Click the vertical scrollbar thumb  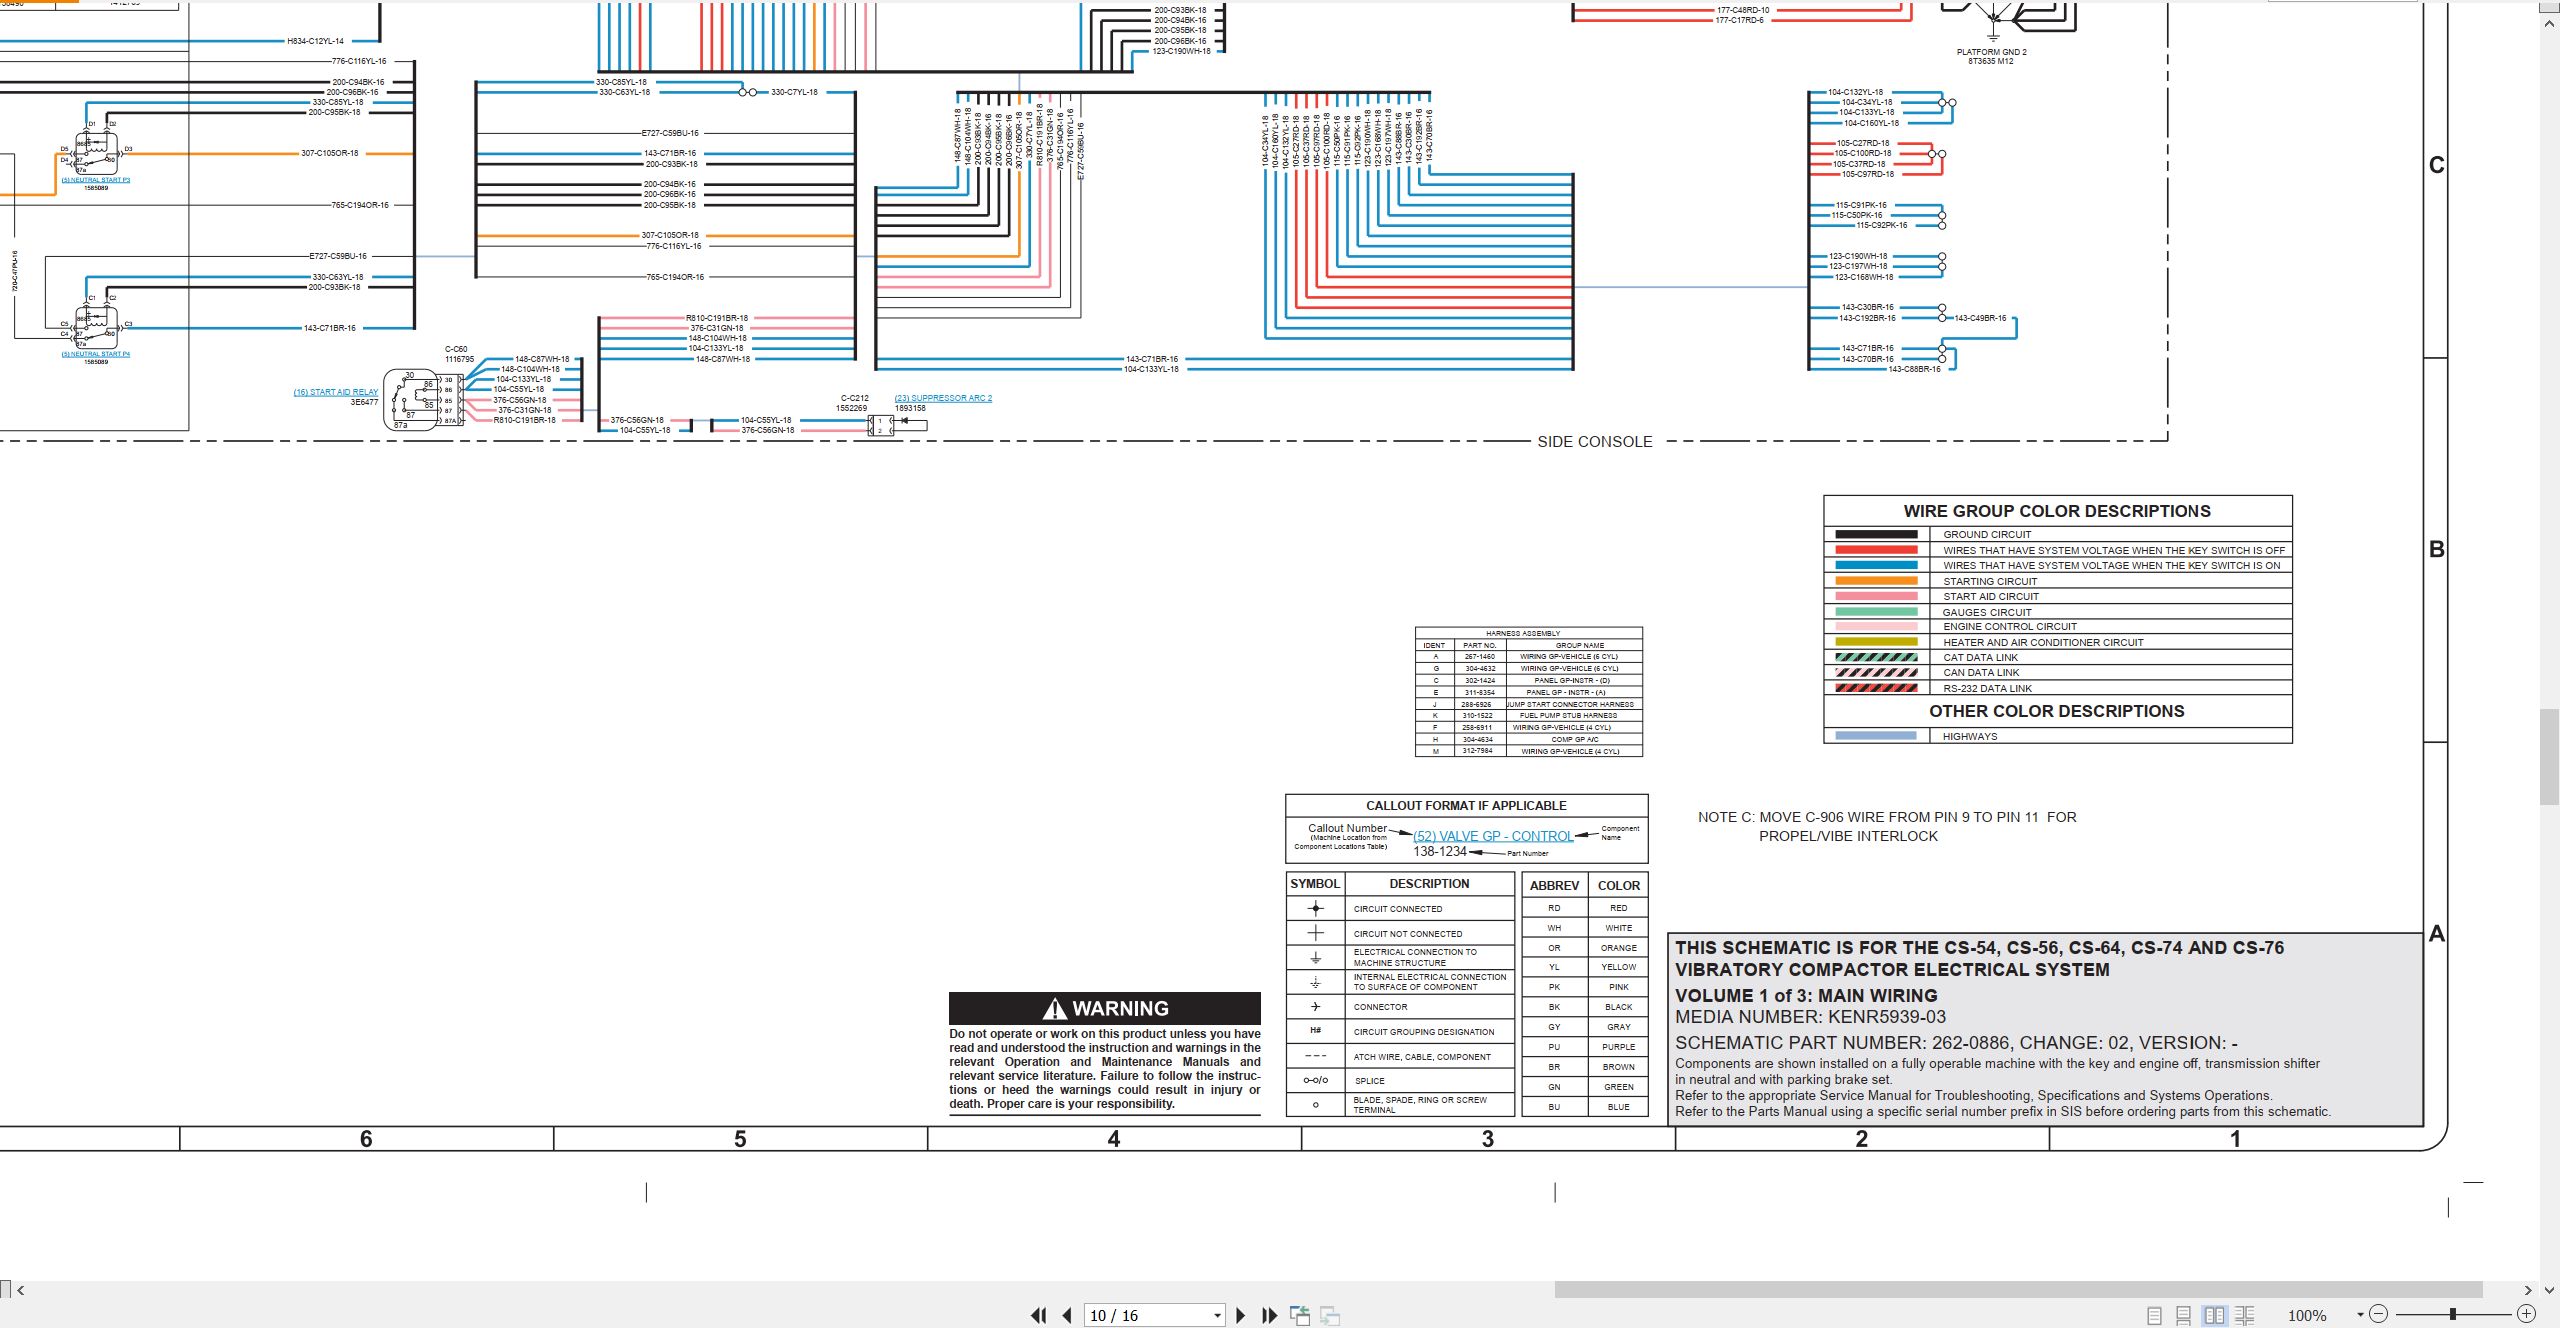point(2549,757)
